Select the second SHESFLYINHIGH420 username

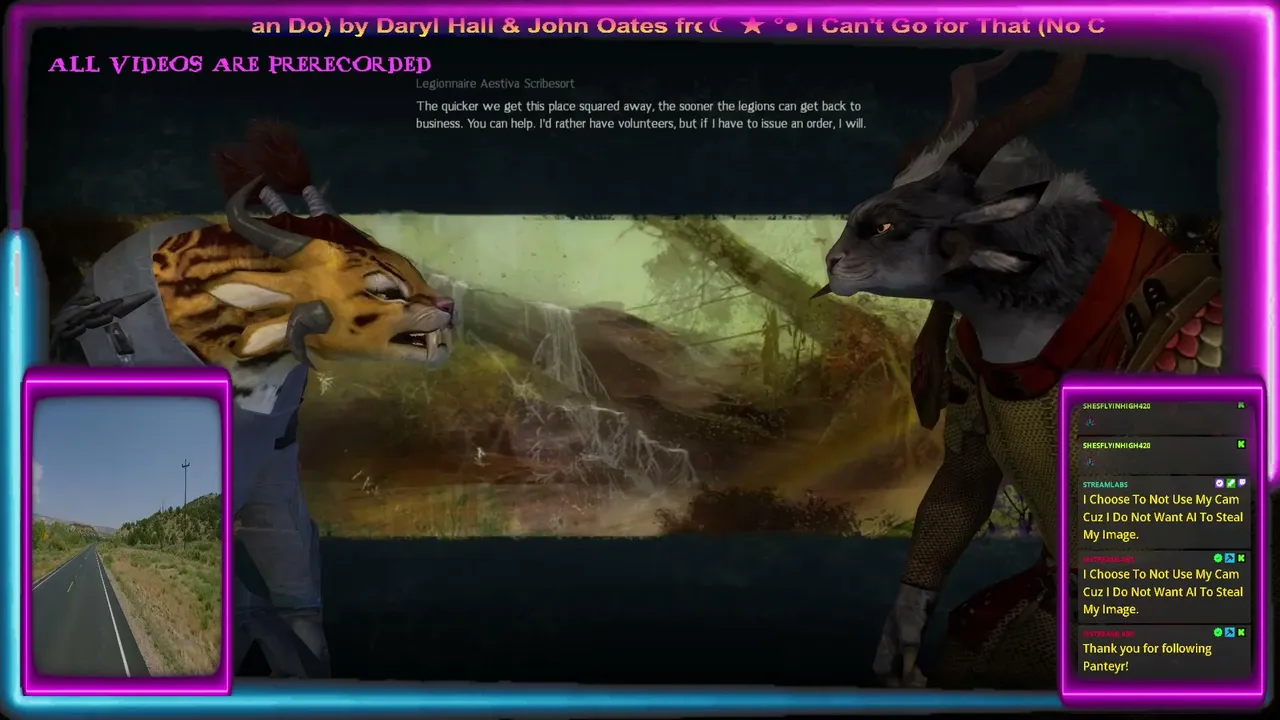coord(1116,445)
